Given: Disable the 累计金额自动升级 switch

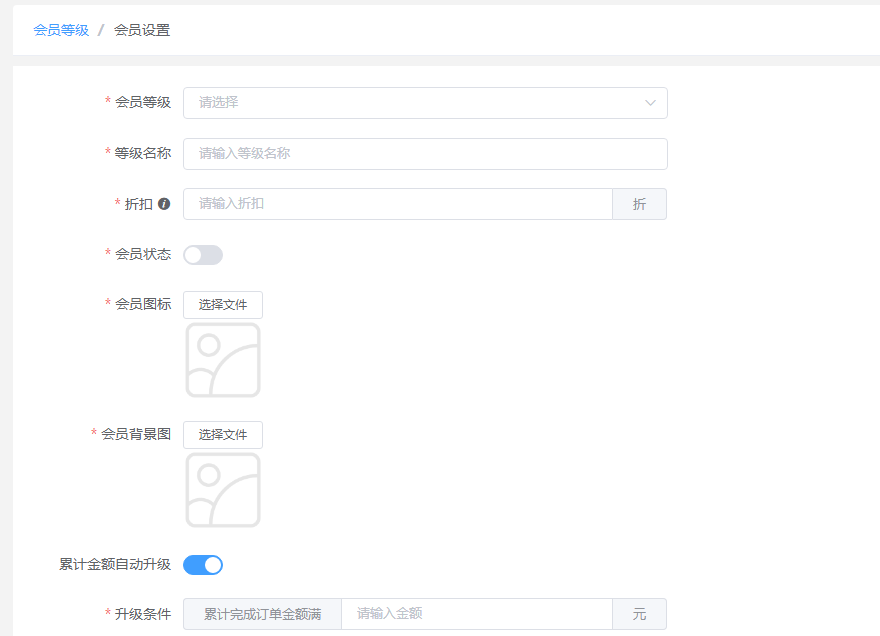Looking at the screenshot, I should (x=203, y=565).
